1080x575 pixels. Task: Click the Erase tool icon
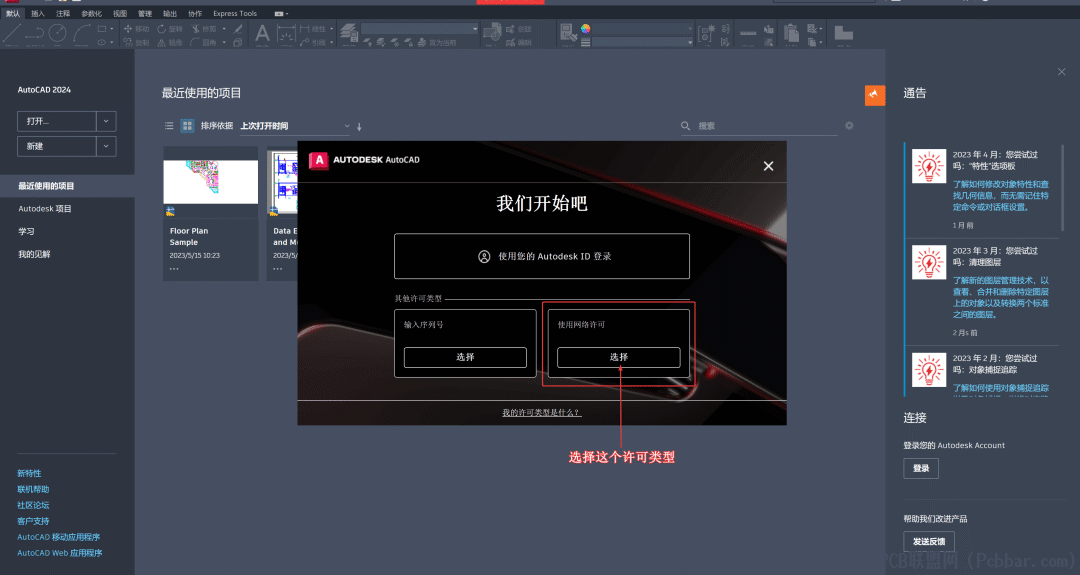coord(238,29)
